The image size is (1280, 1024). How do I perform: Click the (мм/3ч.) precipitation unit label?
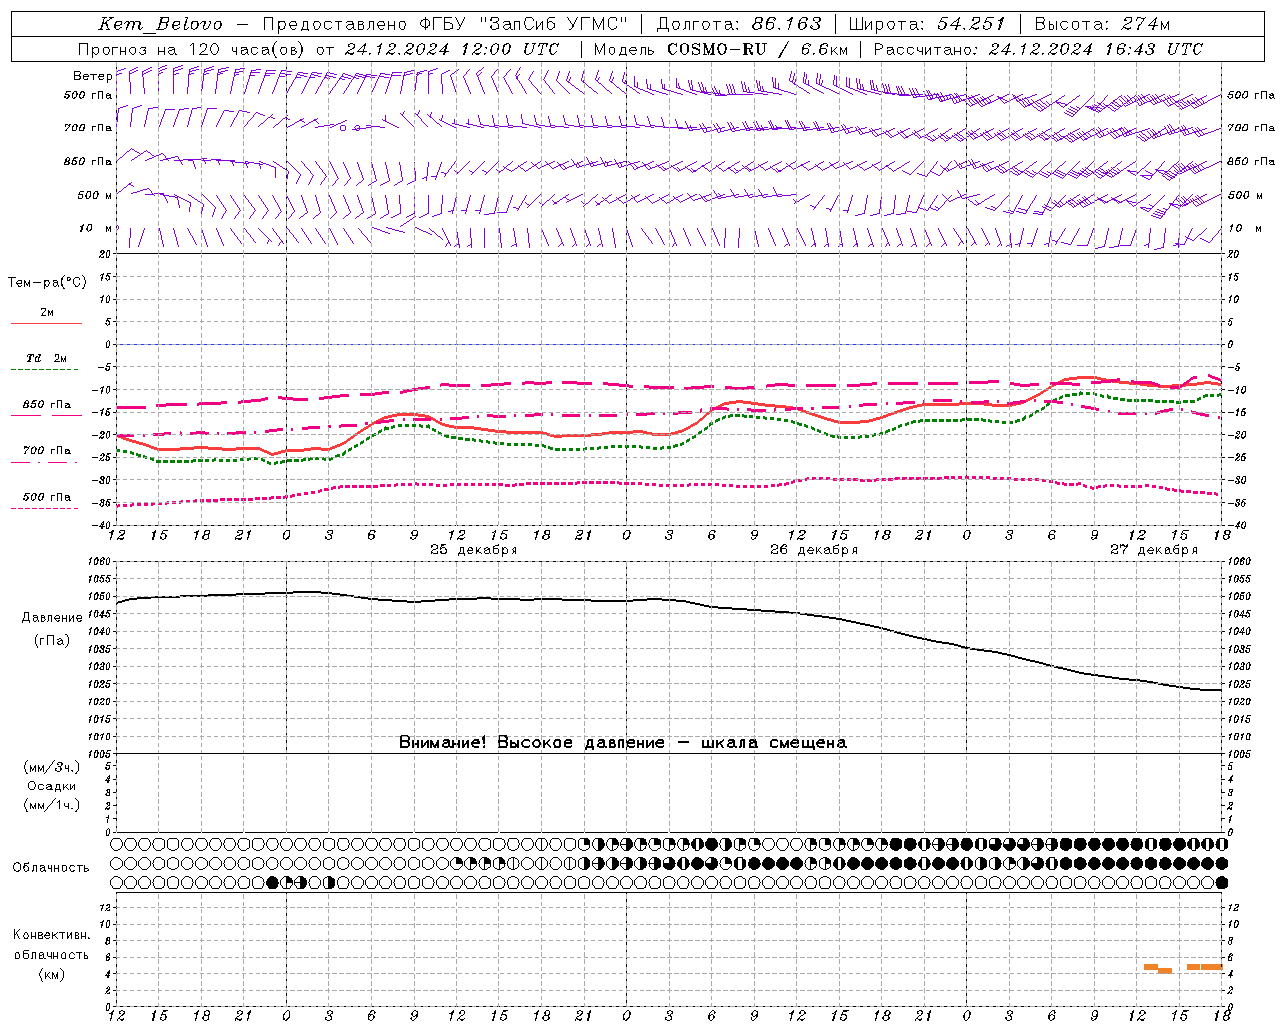52,767
